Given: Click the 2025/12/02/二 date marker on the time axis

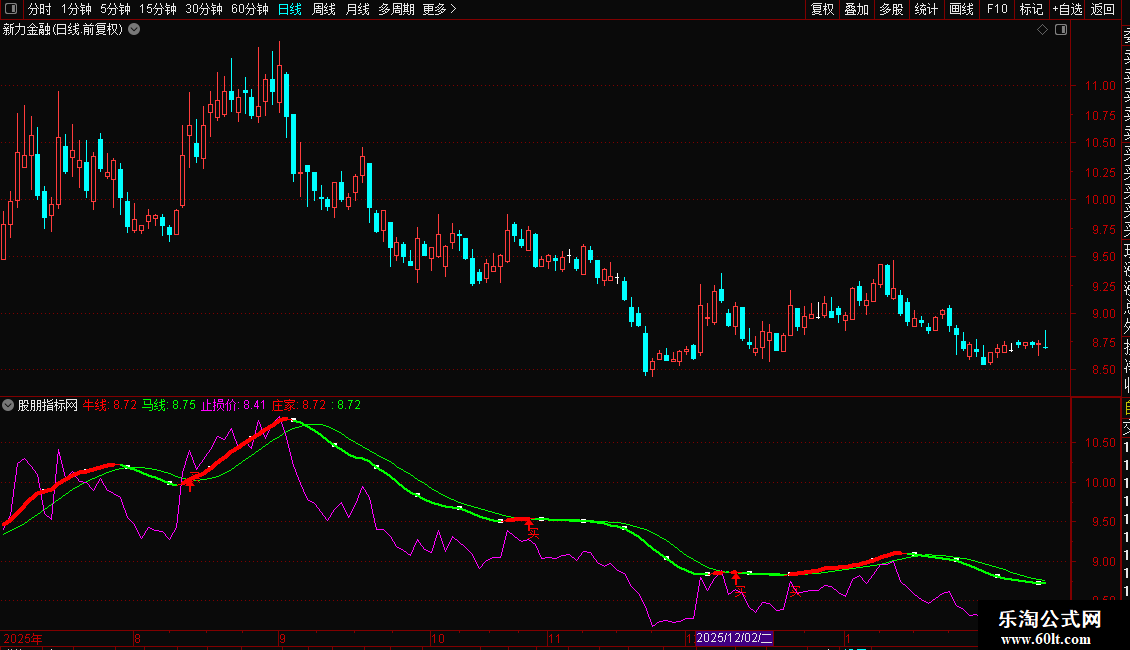Looking at the screenshot, I should click(x=734, y=638).
